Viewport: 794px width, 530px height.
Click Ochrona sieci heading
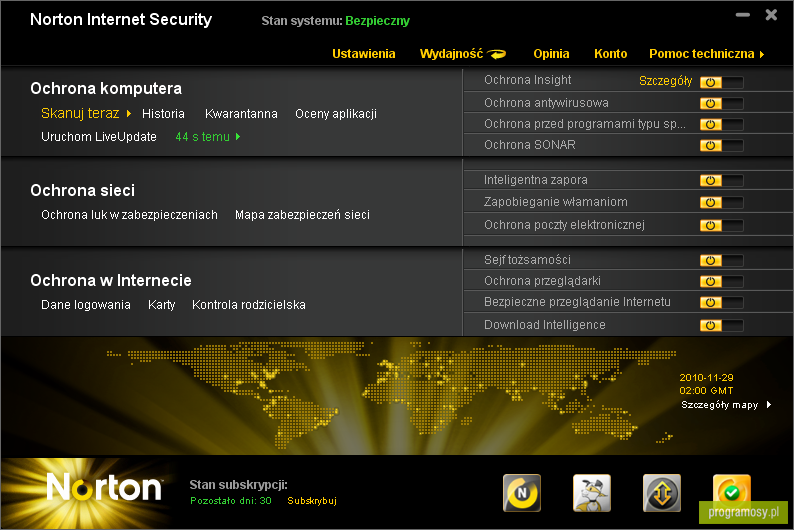(83, 190)
